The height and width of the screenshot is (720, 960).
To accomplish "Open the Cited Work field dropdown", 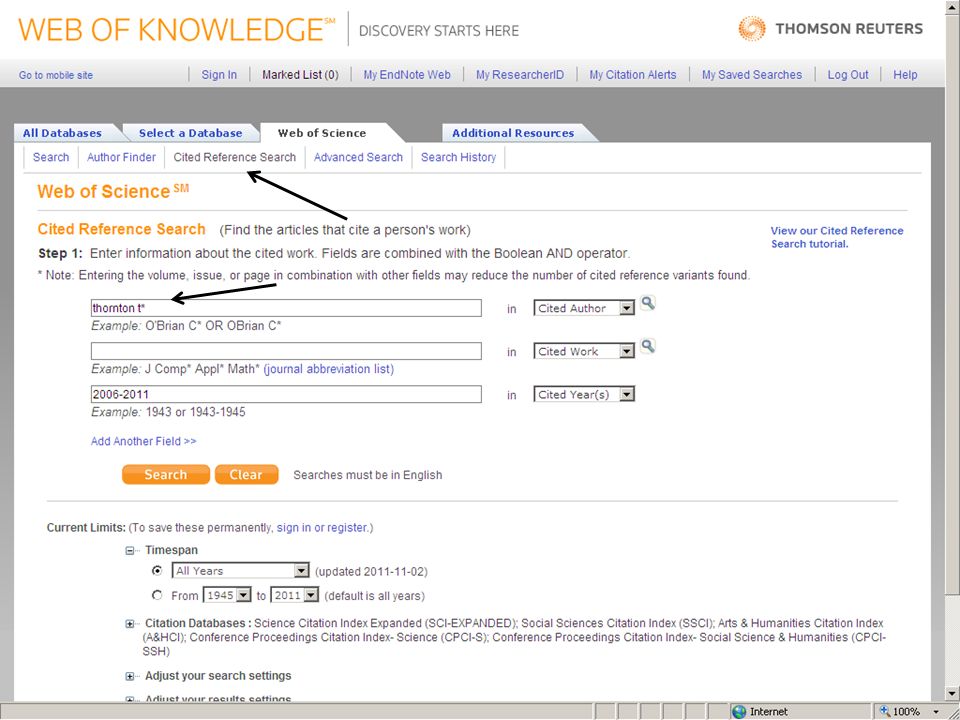I will [x=626, y=351].
